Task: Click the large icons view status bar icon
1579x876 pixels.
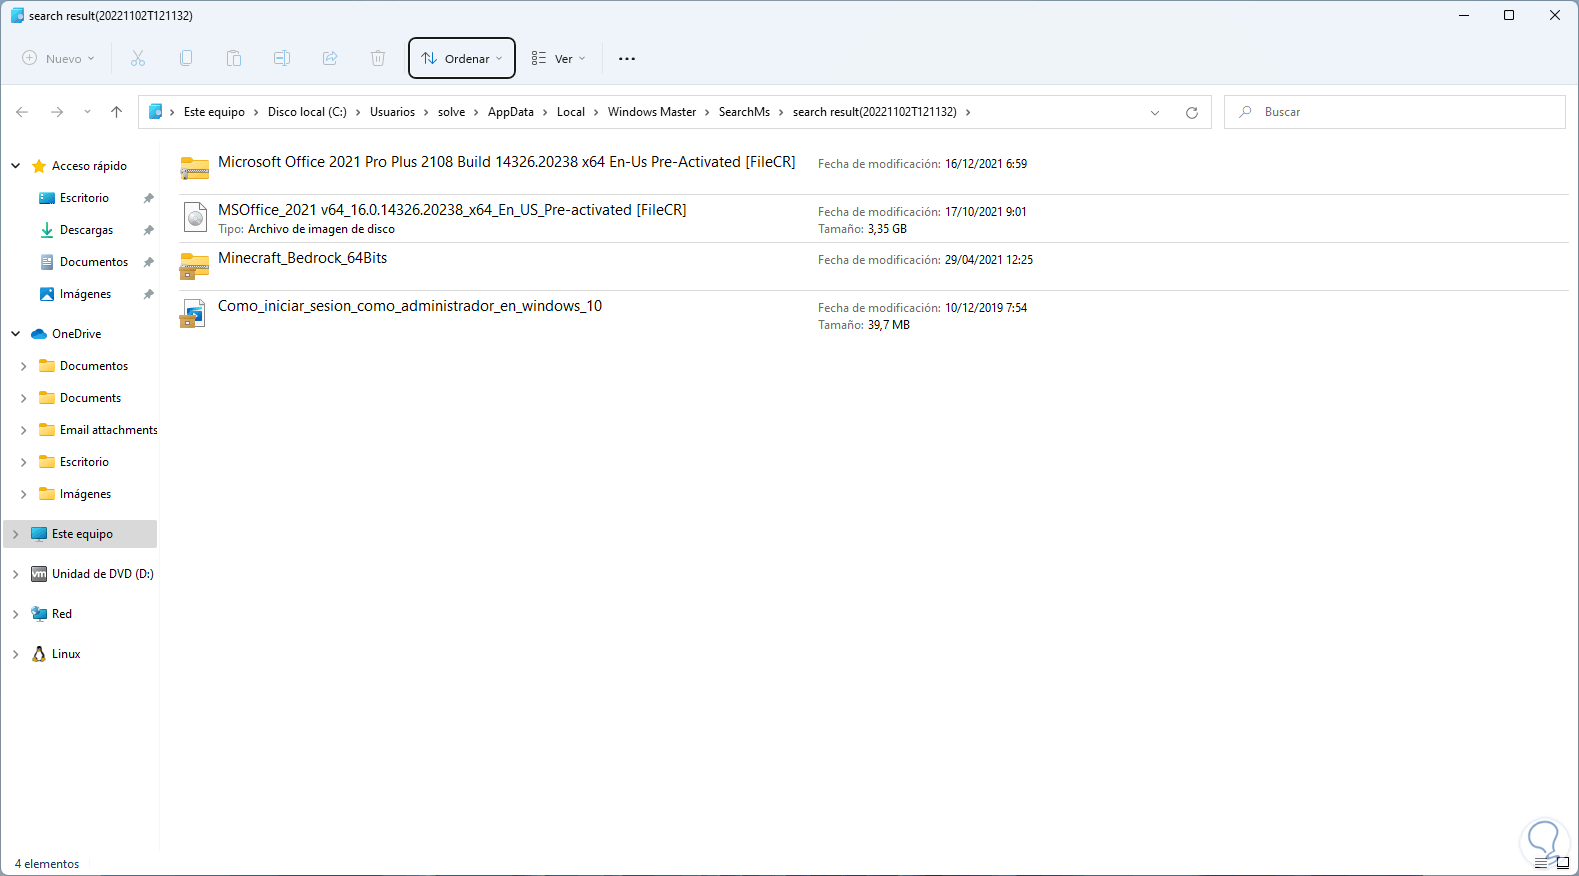Action: click(x=1562, y=863)
